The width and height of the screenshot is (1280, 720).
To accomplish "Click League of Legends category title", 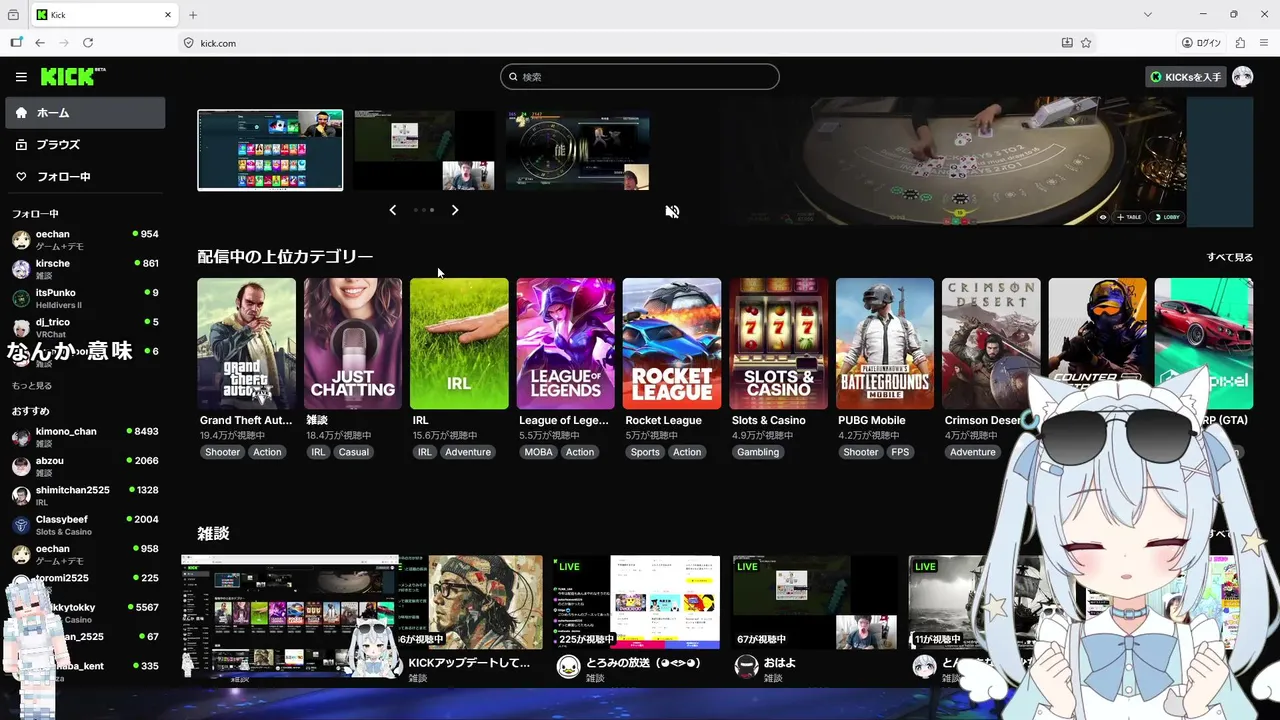I will (564, 421).
